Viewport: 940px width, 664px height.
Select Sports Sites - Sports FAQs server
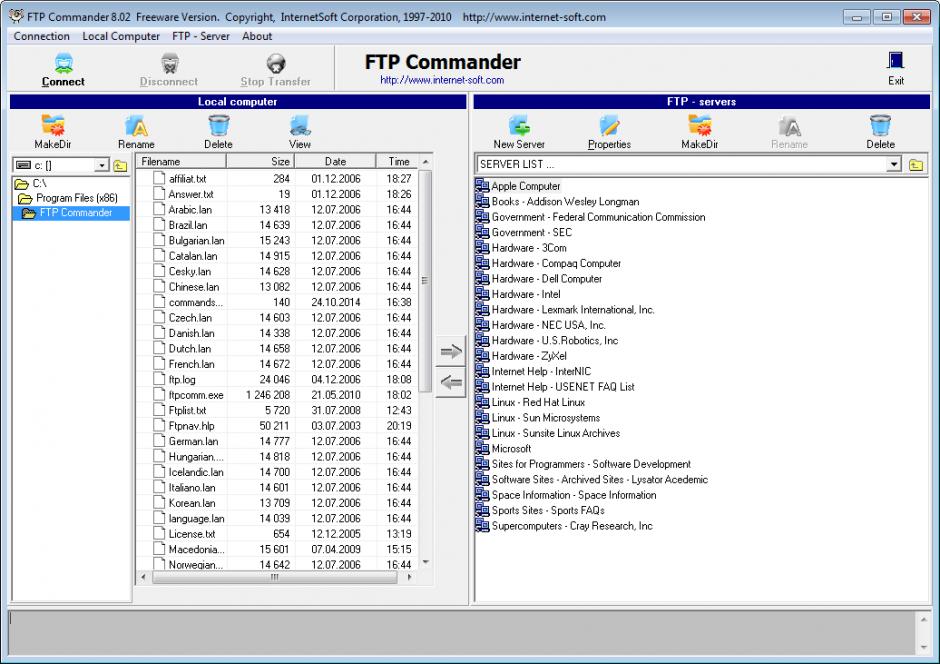(x=548, y=511)
